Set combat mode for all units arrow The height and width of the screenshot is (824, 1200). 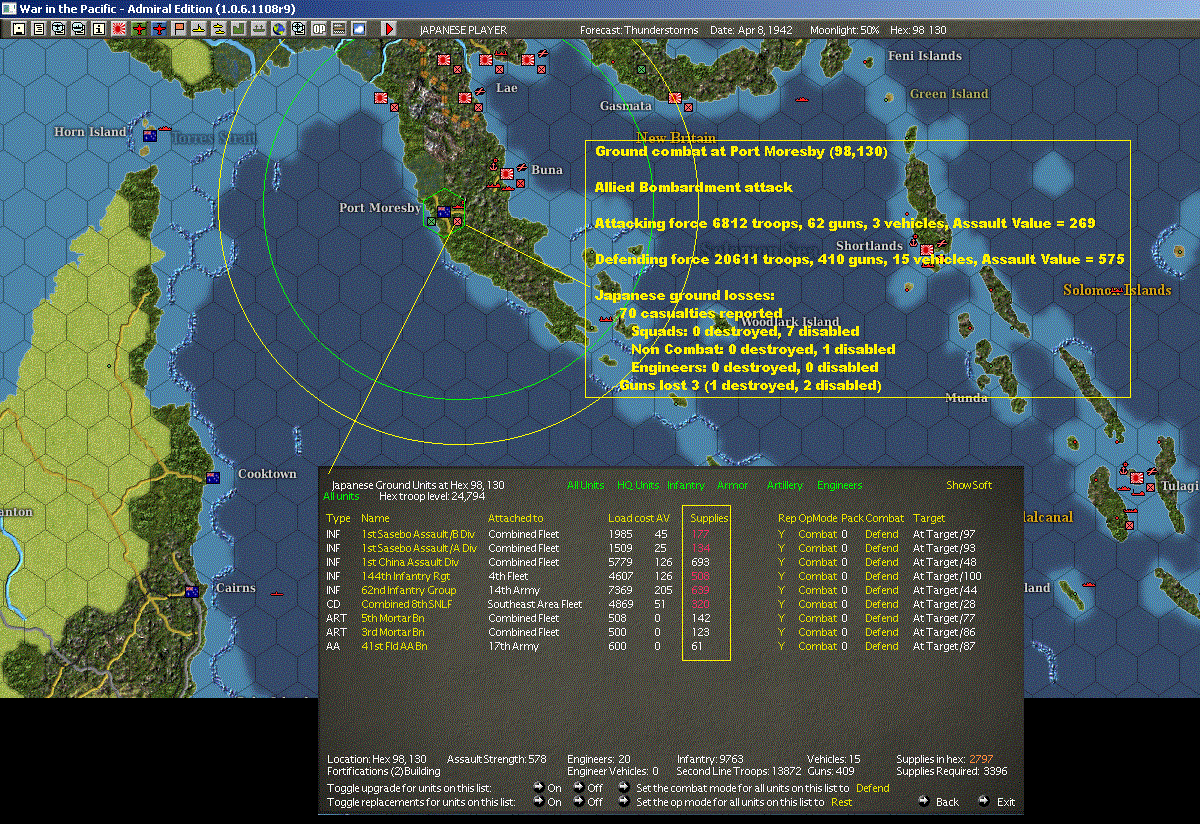625,788
